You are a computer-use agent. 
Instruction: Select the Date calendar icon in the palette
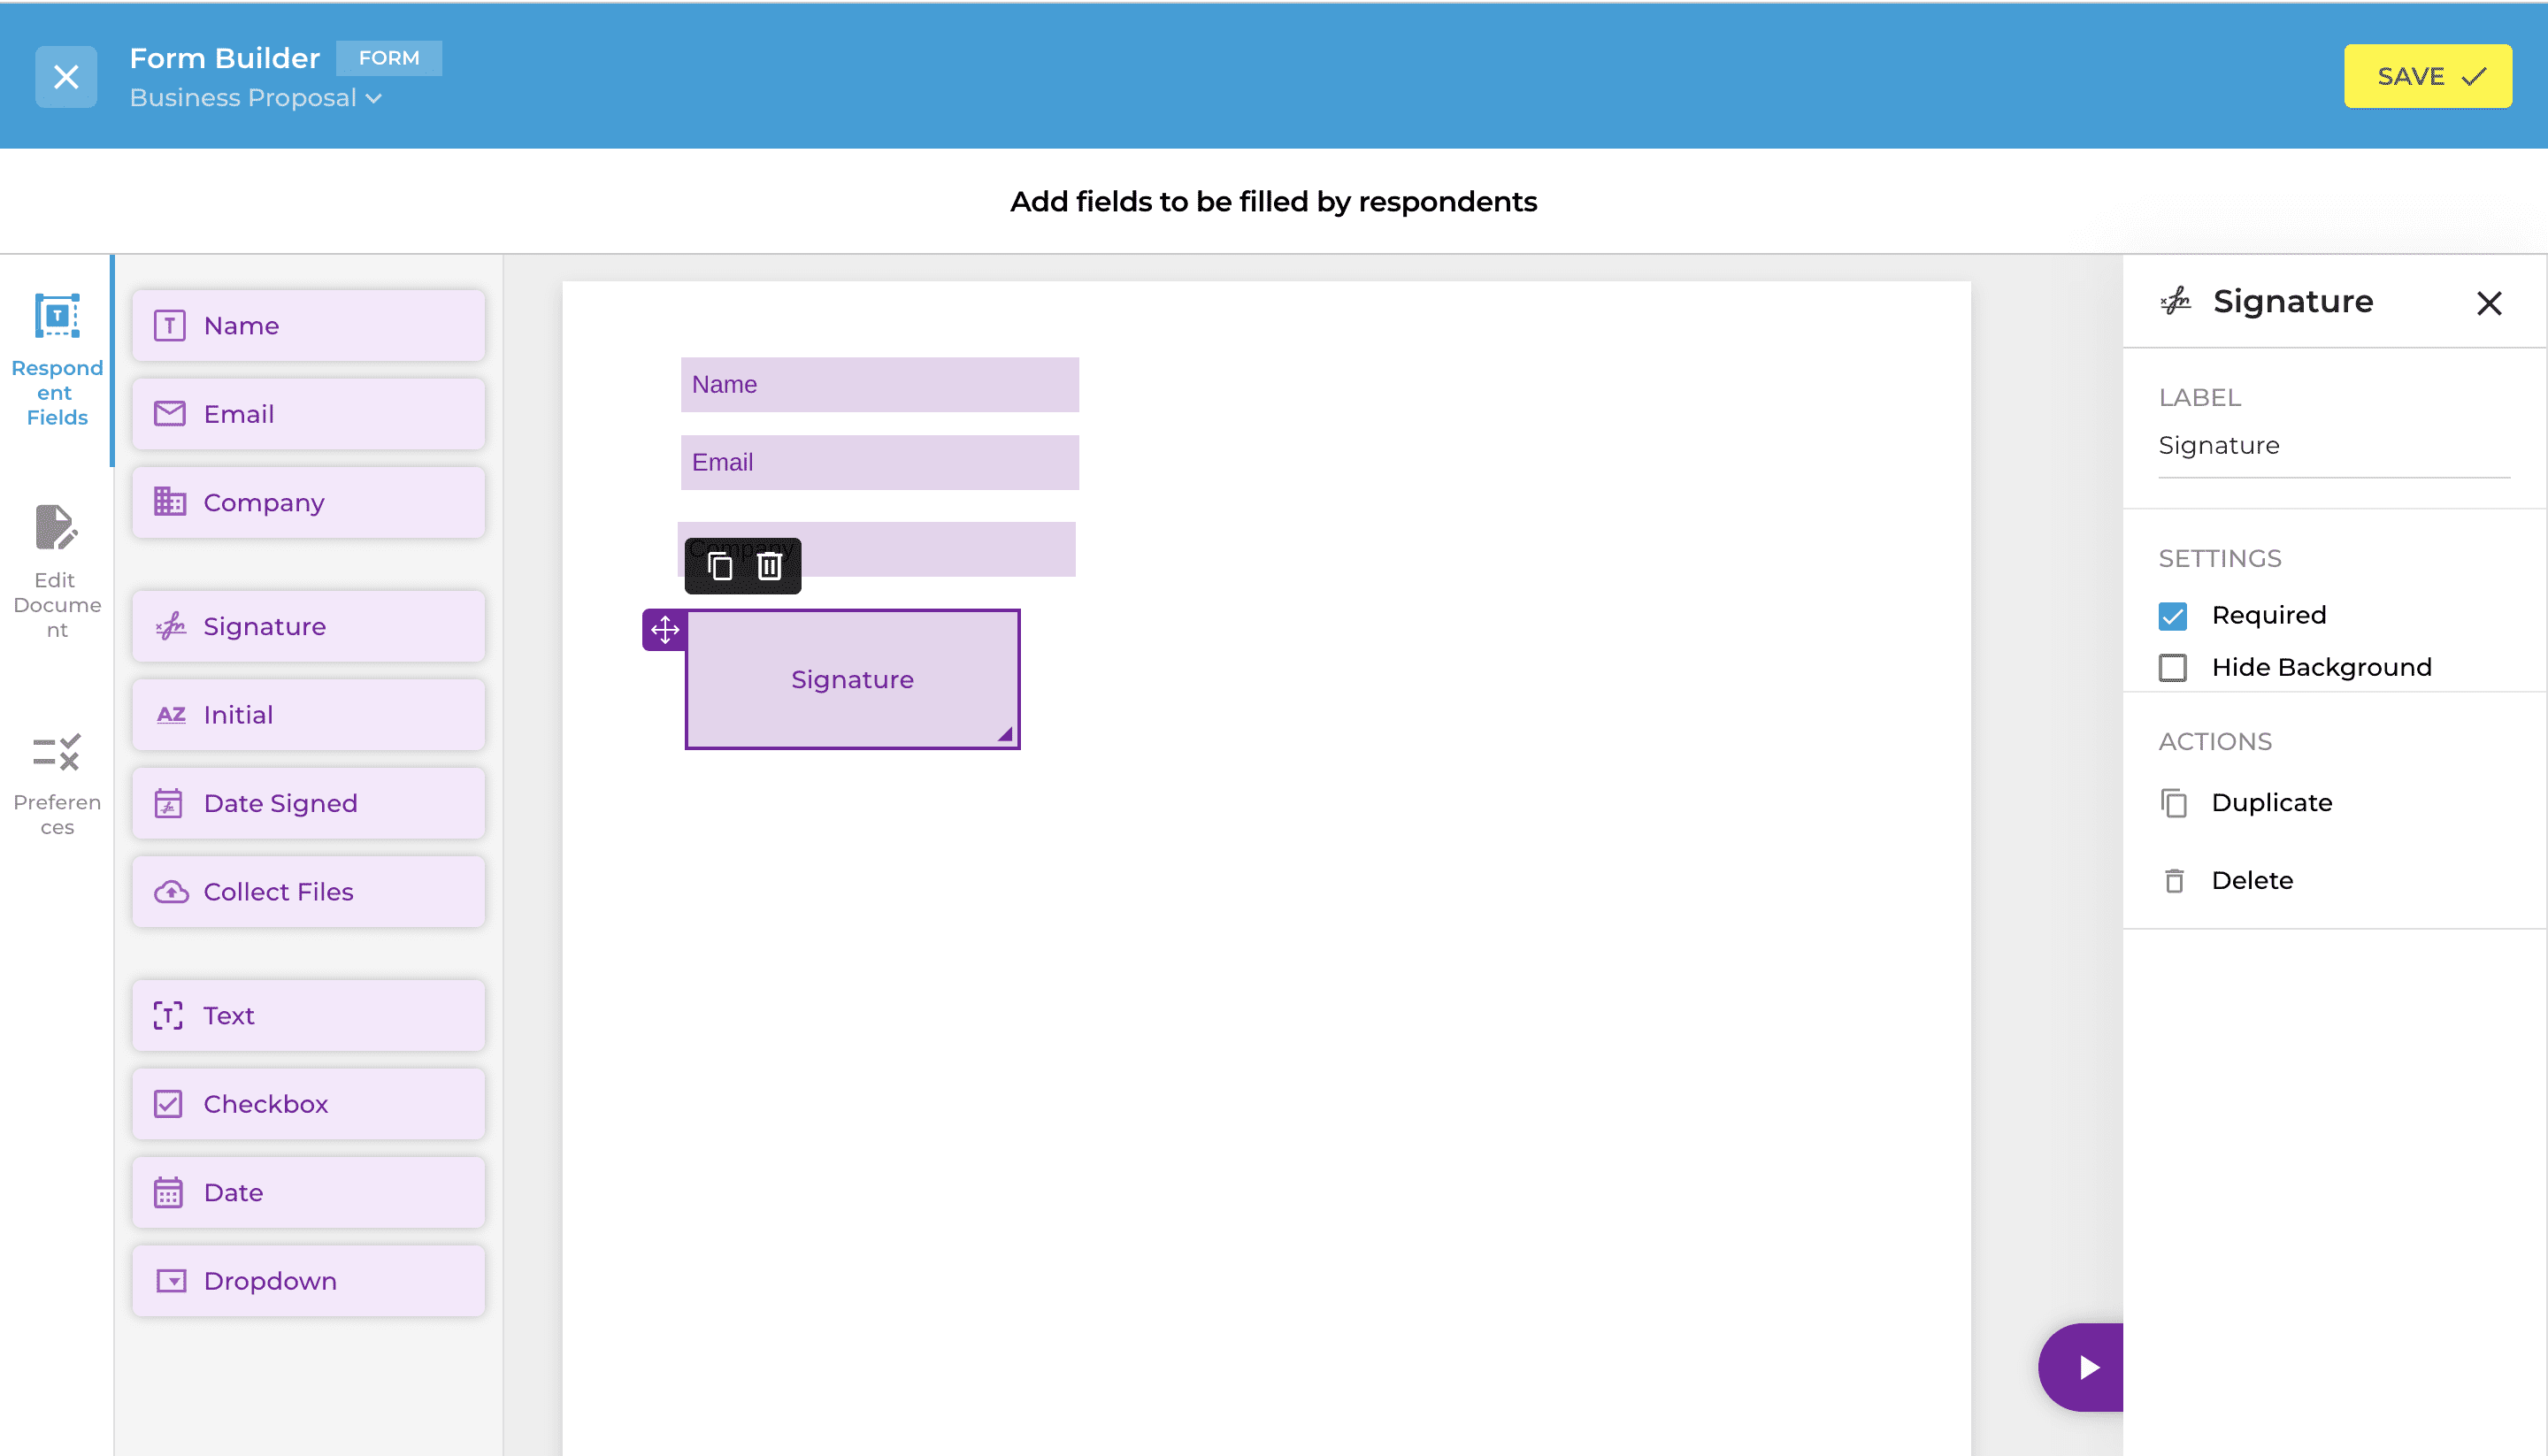coord(168,1192)
